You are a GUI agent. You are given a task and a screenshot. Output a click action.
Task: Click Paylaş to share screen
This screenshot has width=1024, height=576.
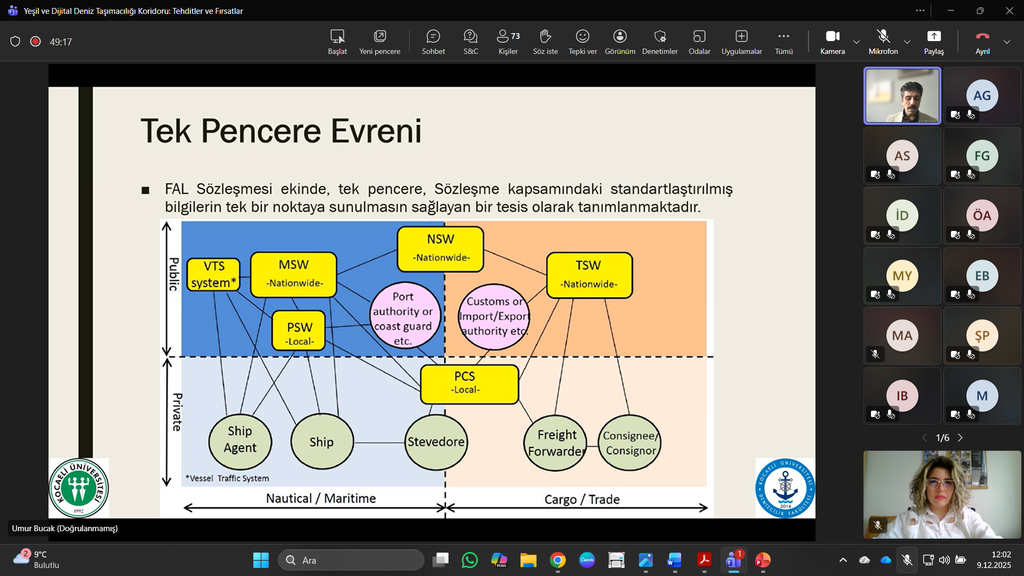pyautogui.click(x=933, y=42)
